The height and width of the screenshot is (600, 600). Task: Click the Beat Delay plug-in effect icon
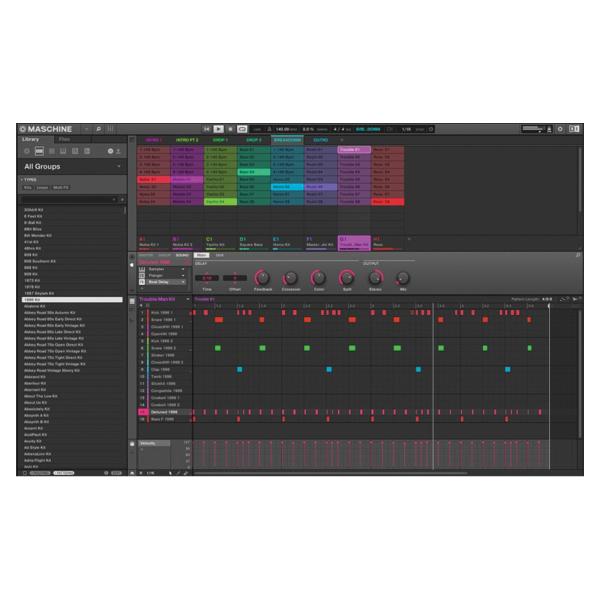click(x=142, y=282)
